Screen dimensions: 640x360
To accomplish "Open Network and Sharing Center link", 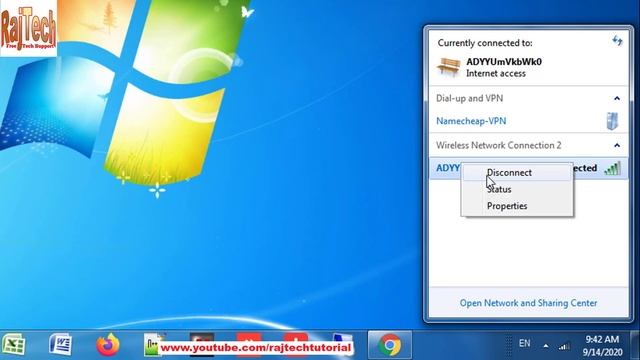I will (528, 303).
